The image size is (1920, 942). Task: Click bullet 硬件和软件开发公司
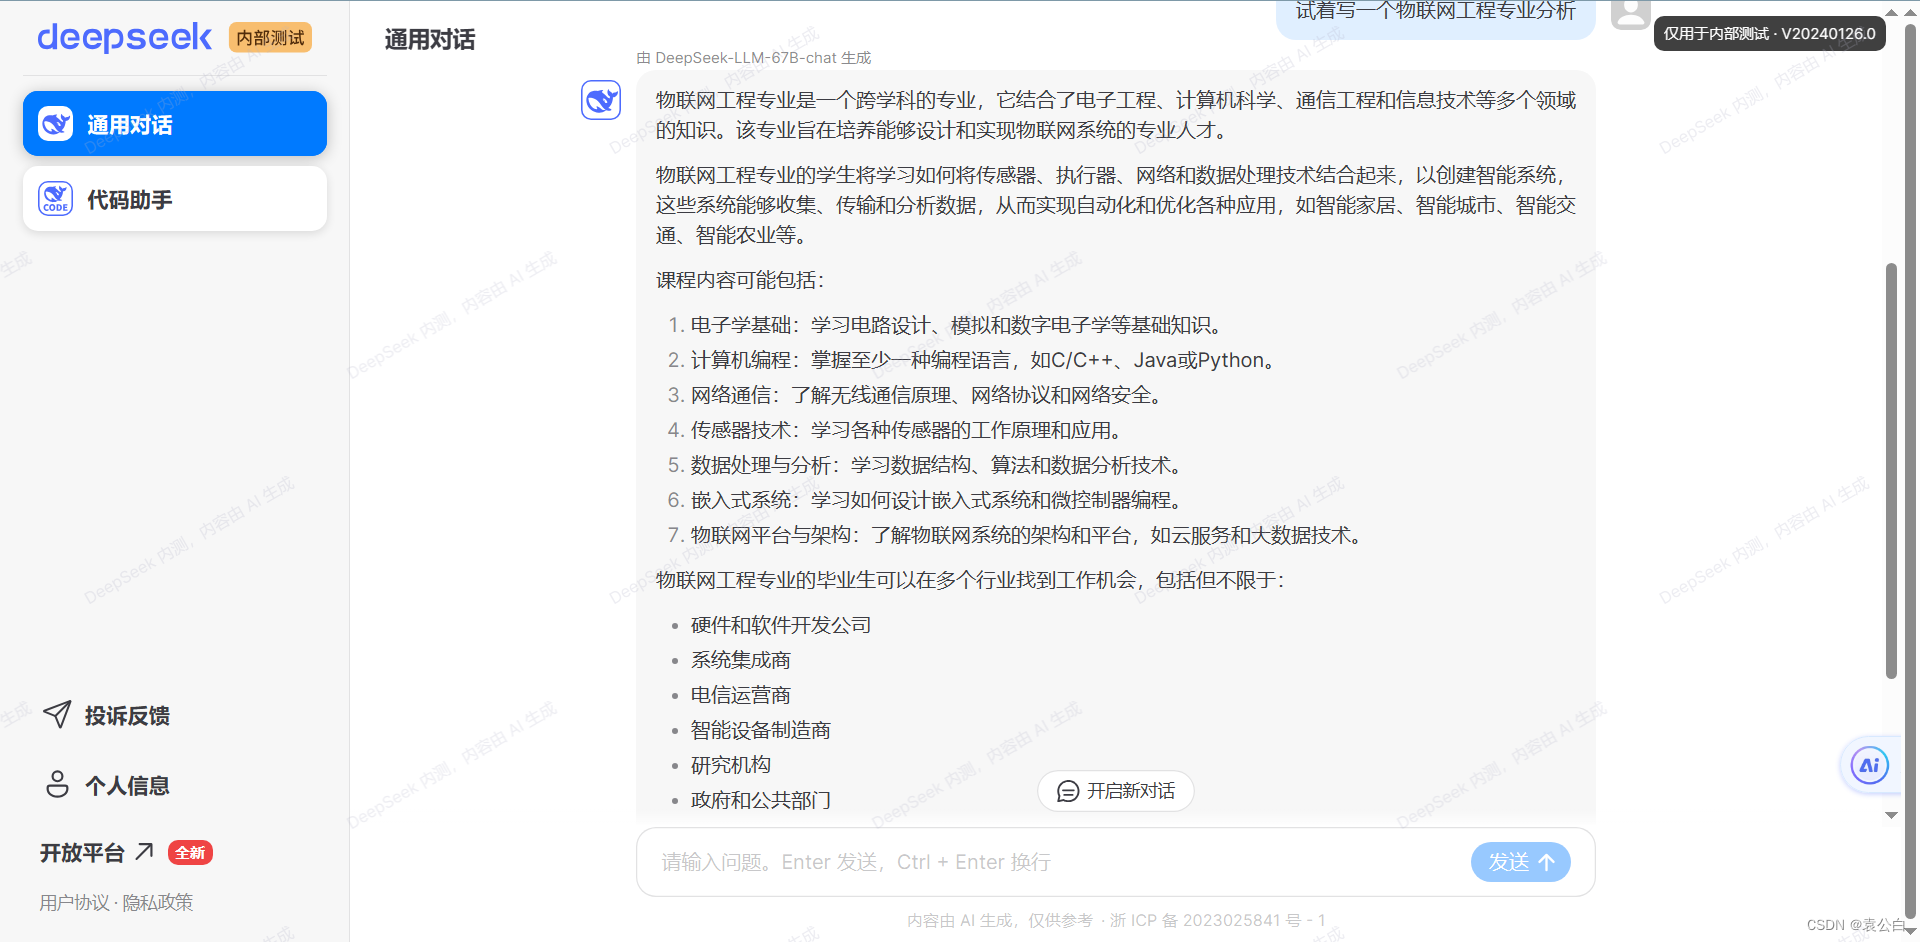pyautogui.click(x=781, y=625)
